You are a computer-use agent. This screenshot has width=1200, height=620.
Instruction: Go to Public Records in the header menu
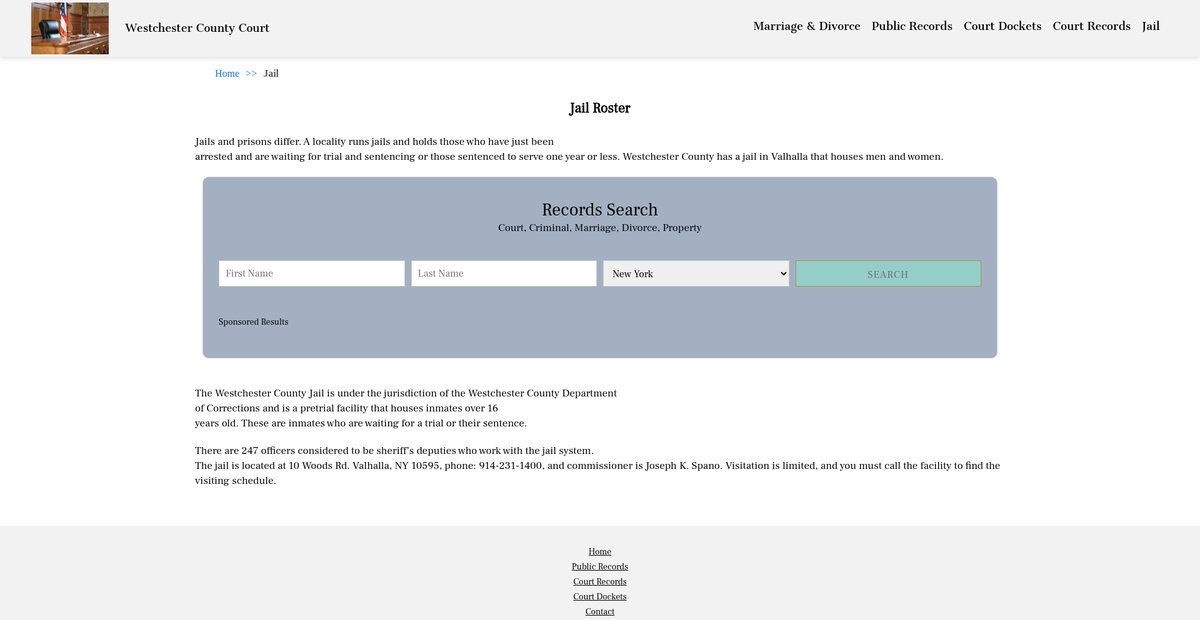[x=911, y=26]
